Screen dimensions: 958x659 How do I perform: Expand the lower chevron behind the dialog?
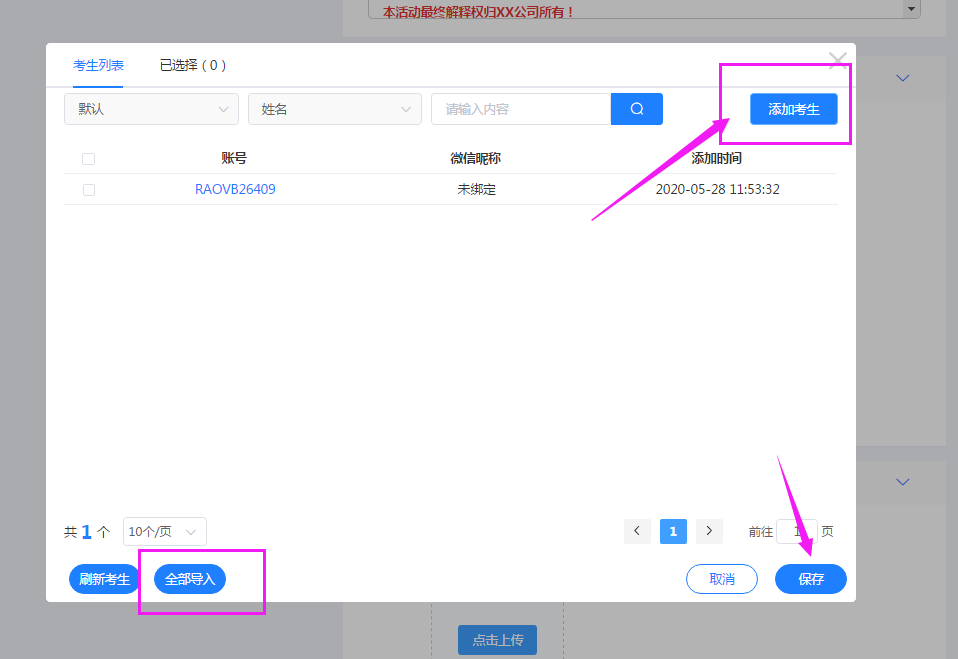[902, 482]
